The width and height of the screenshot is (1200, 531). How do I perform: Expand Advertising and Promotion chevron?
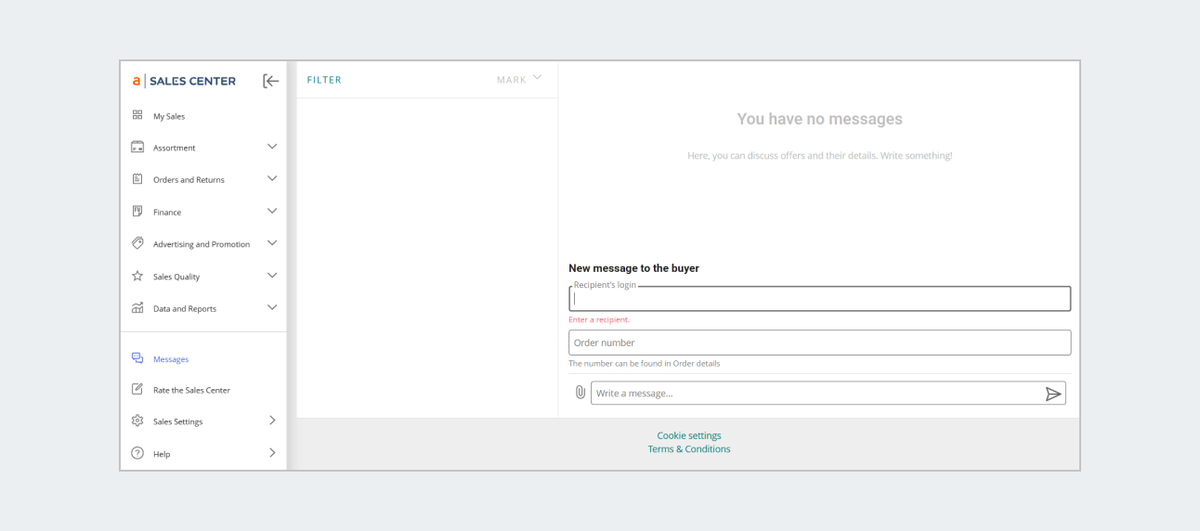272,243
